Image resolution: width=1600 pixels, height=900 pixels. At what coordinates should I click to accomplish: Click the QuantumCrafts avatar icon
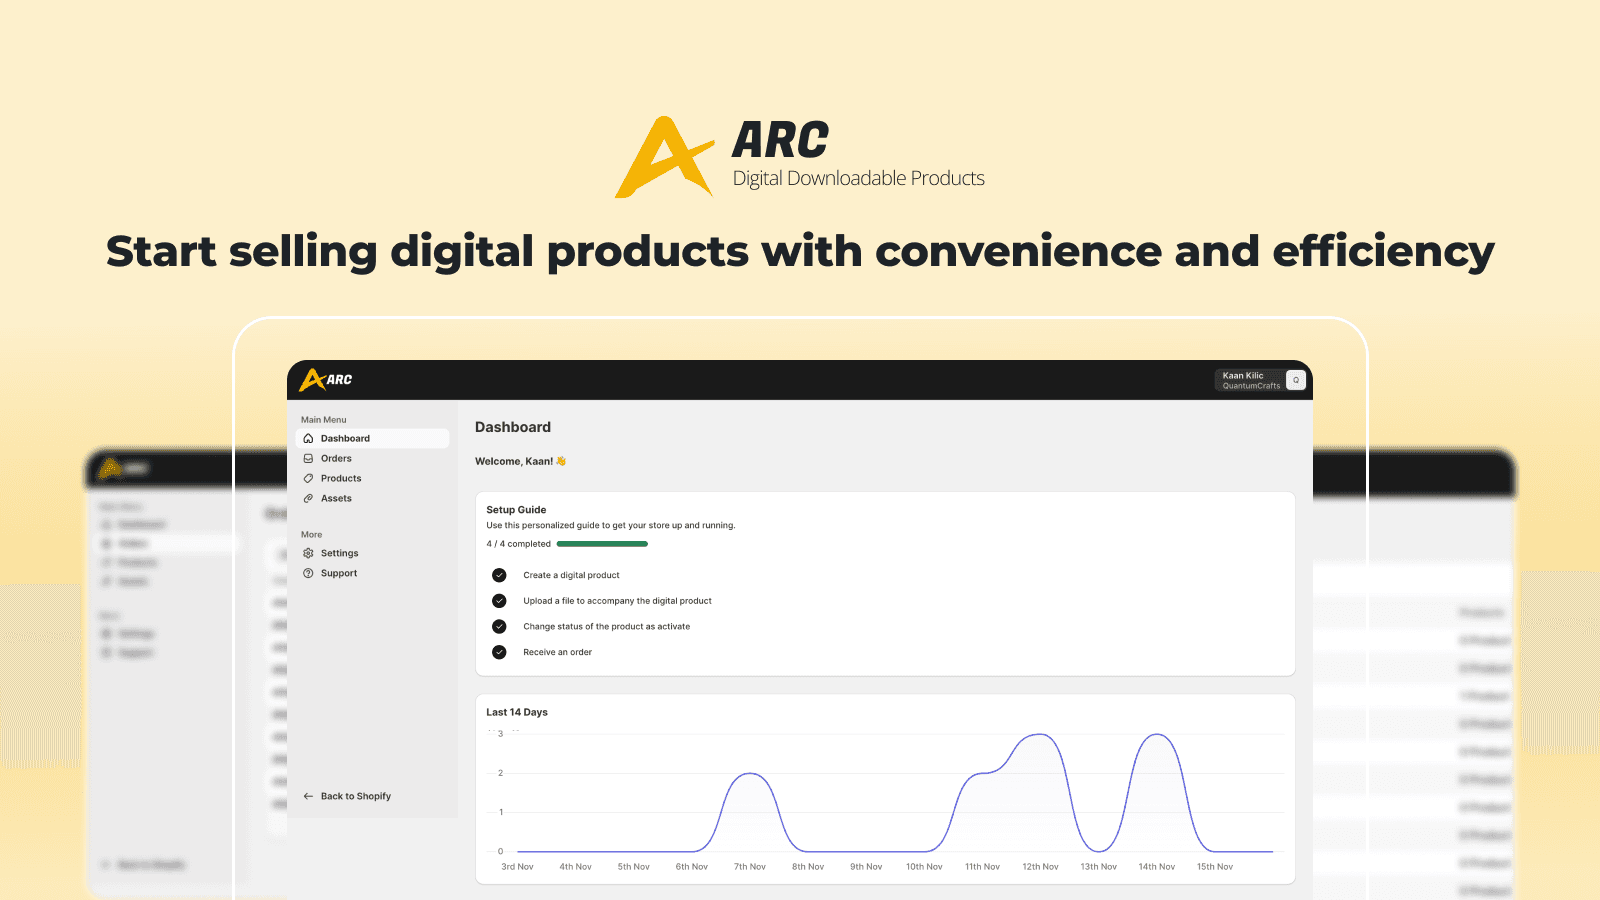tap(1295, 380)
